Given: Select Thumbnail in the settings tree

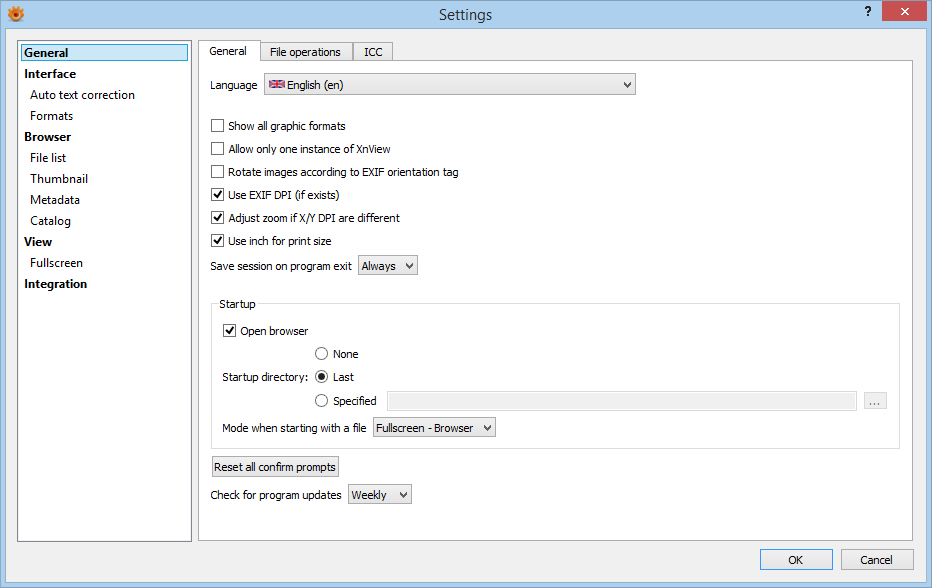Looking at the screenshot, I should [x=59, y=179].
